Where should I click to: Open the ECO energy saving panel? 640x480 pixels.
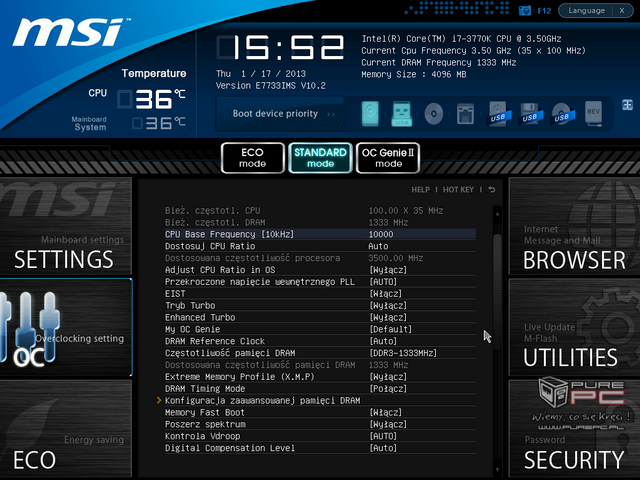66,429
